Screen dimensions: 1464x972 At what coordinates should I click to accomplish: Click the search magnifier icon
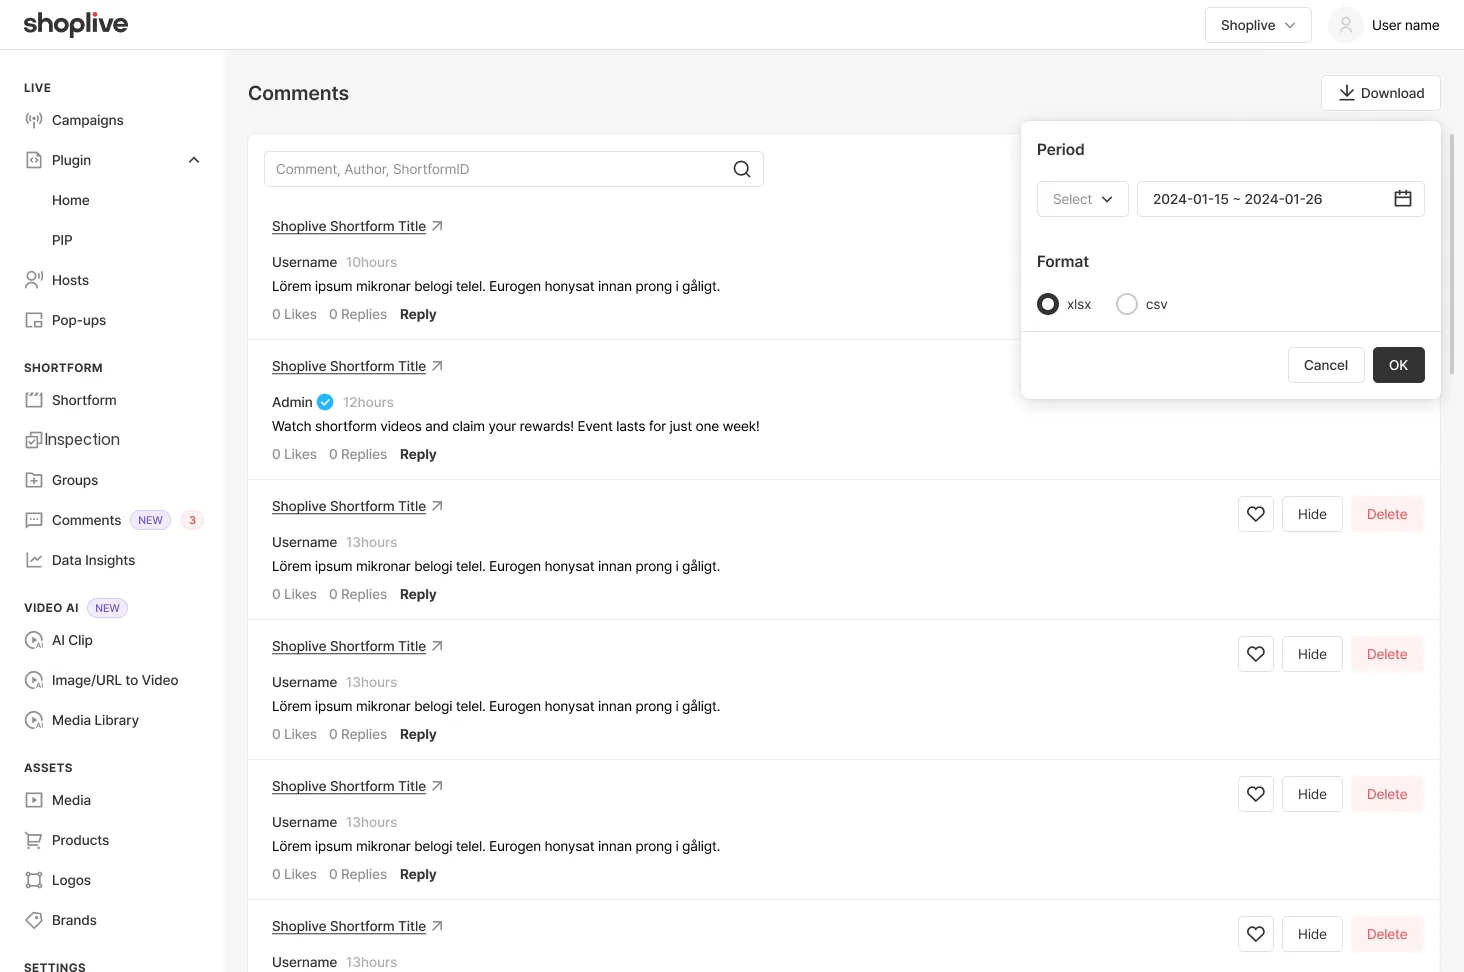(x=742, y=169)
